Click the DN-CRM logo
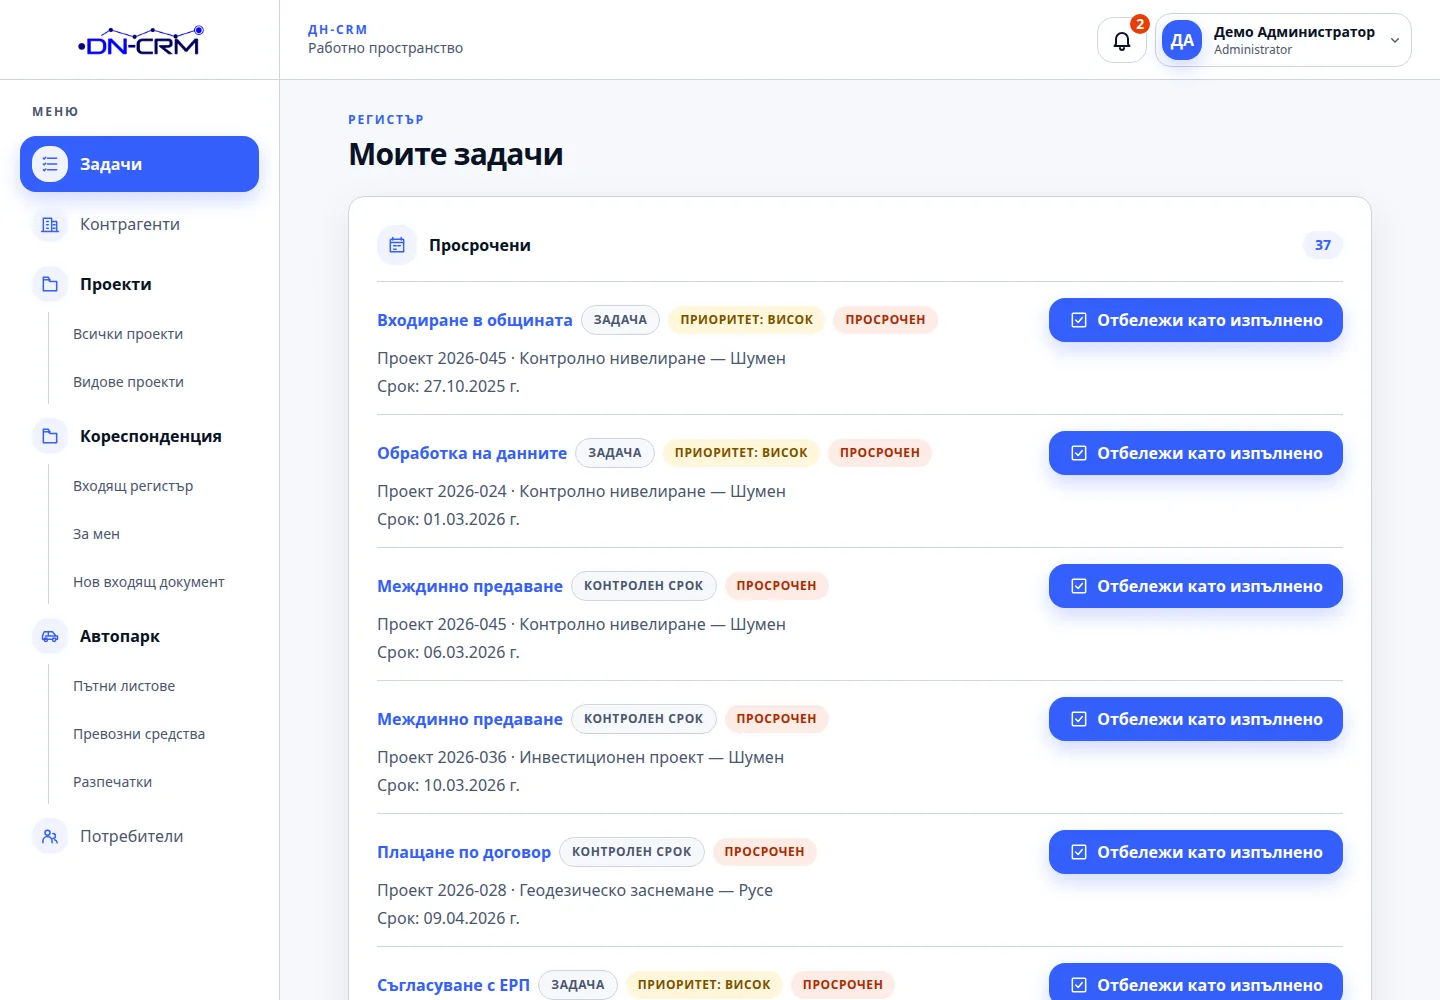Screen dimensions: 1440x1000 pos(140,41)
